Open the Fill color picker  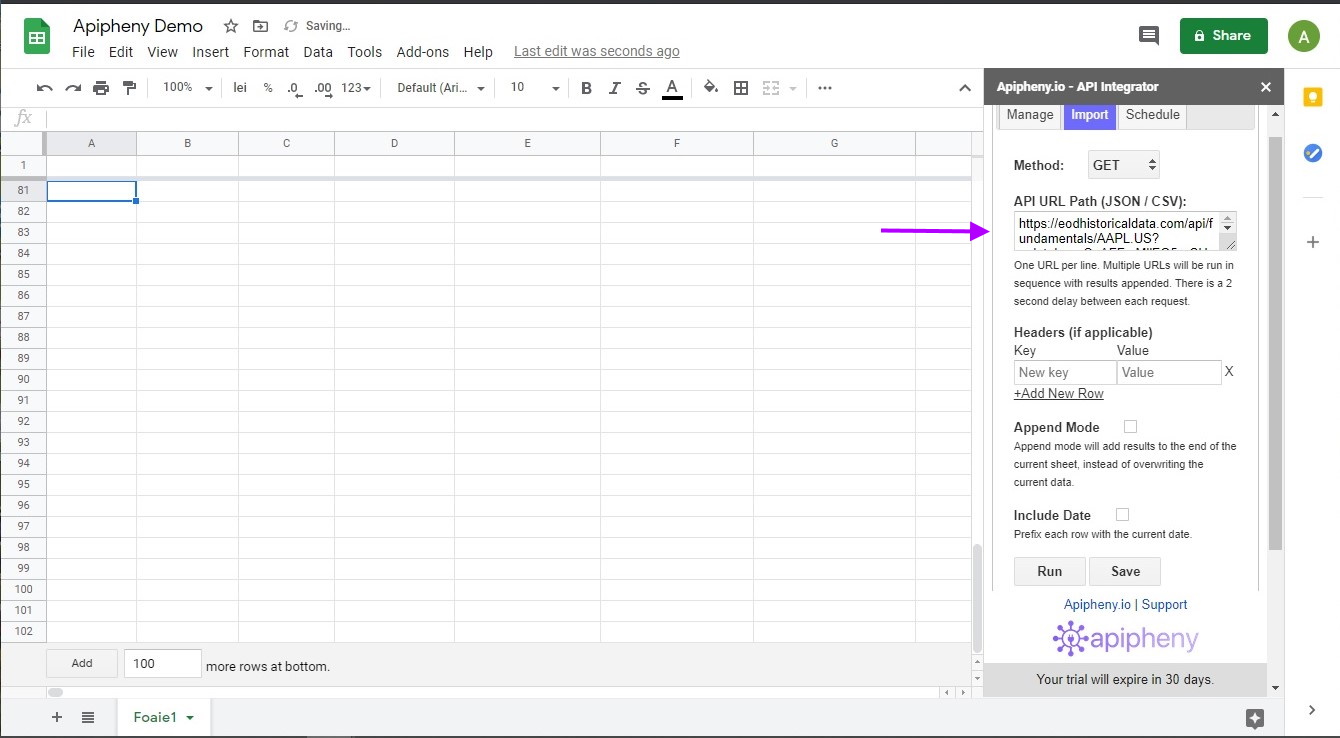point(710,87)
